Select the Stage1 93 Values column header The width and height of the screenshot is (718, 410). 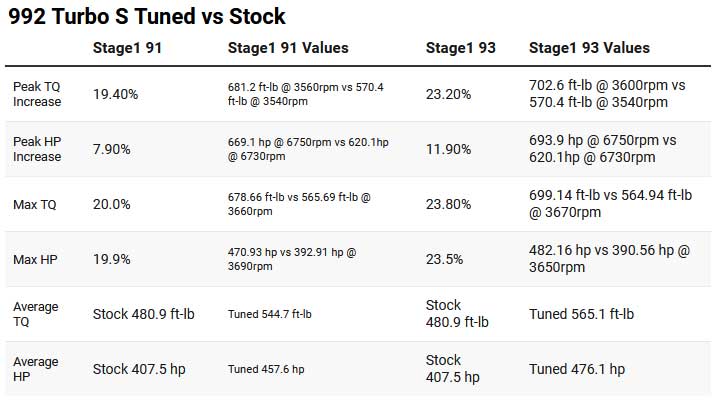point(589,48)
